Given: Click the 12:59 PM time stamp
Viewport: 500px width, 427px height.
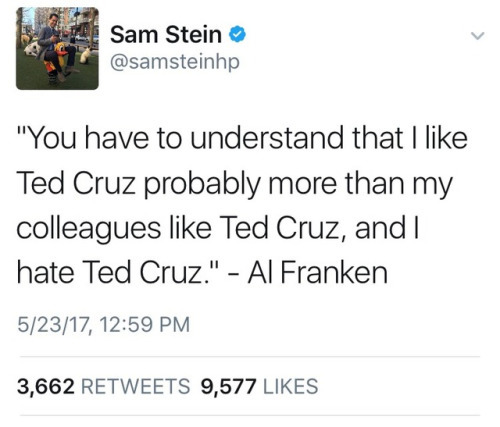Looking at the screenshot, I should [144, 325].
